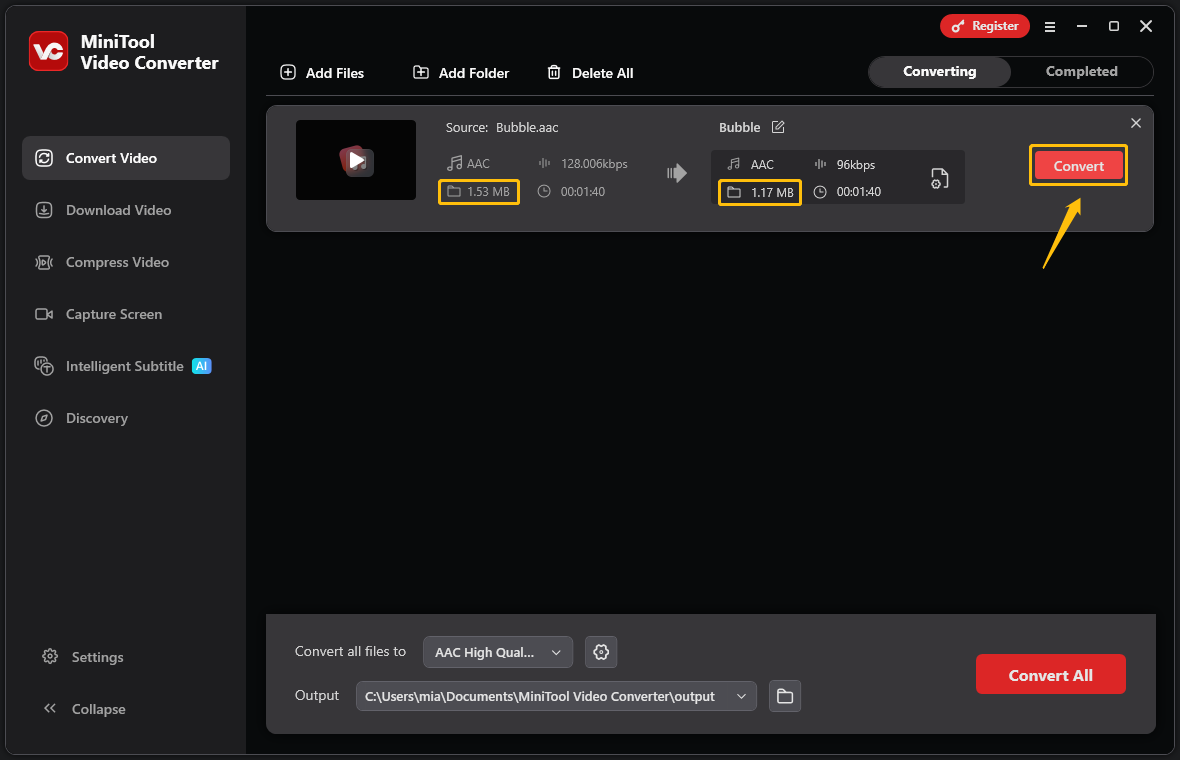
Task: Collapse the sidebar
Action: [x=84, y=709]
